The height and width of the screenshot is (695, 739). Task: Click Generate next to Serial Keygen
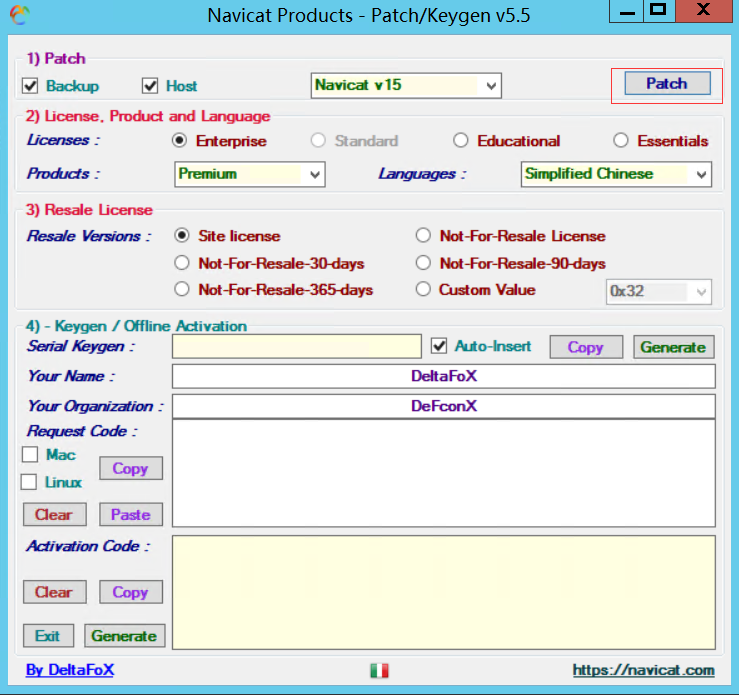click(673, 347)
